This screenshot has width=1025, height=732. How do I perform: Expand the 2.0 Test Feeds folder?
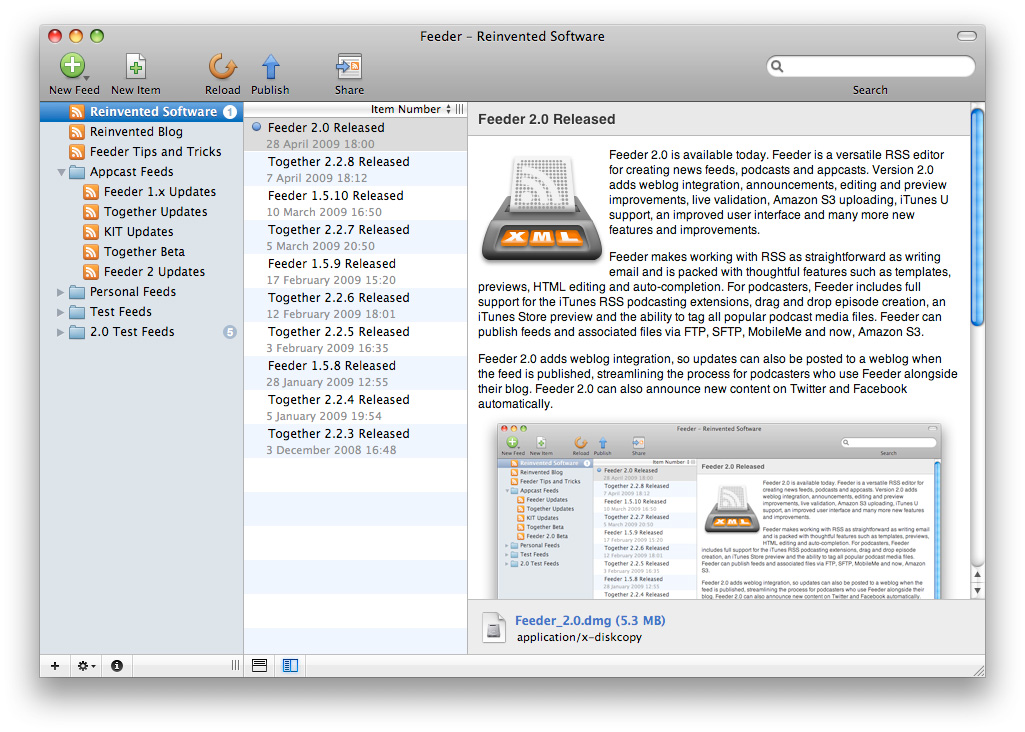tap(60, 332)
